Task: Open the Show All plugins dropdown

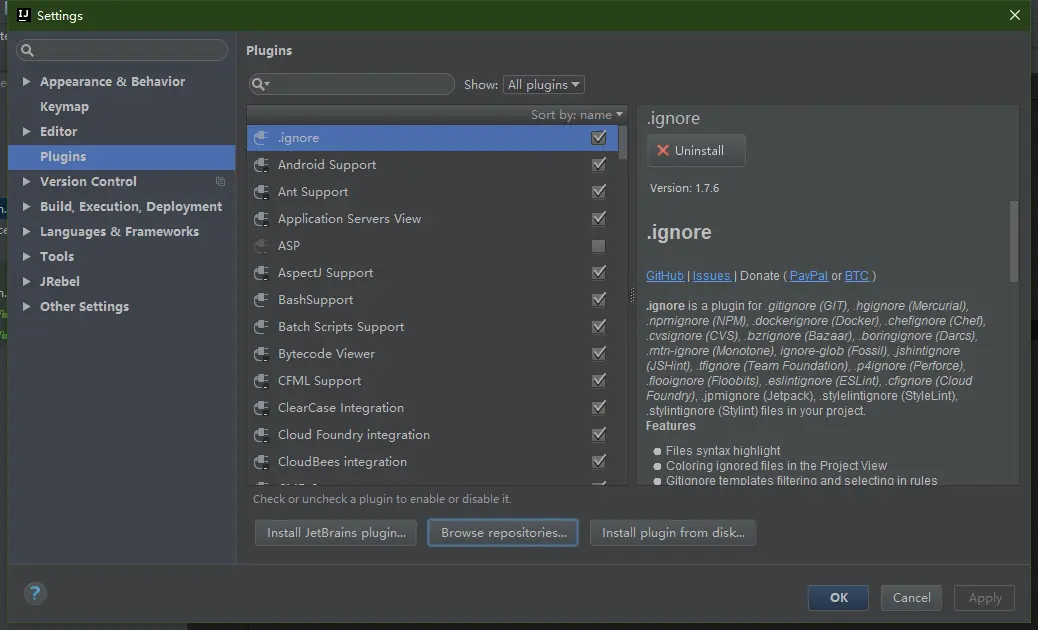Action: pos(543,85)
